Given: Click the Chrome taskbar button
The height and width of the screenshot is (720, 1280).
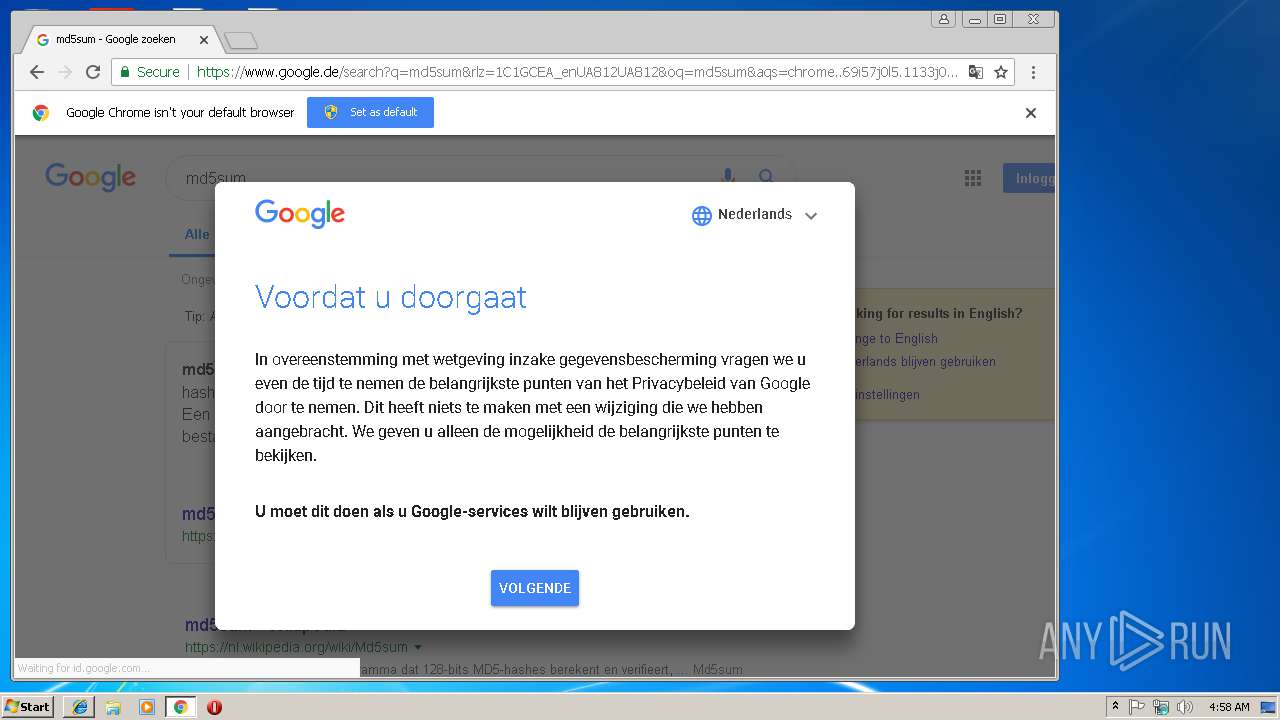Looking at the screenshot, I should coord(180,707).
